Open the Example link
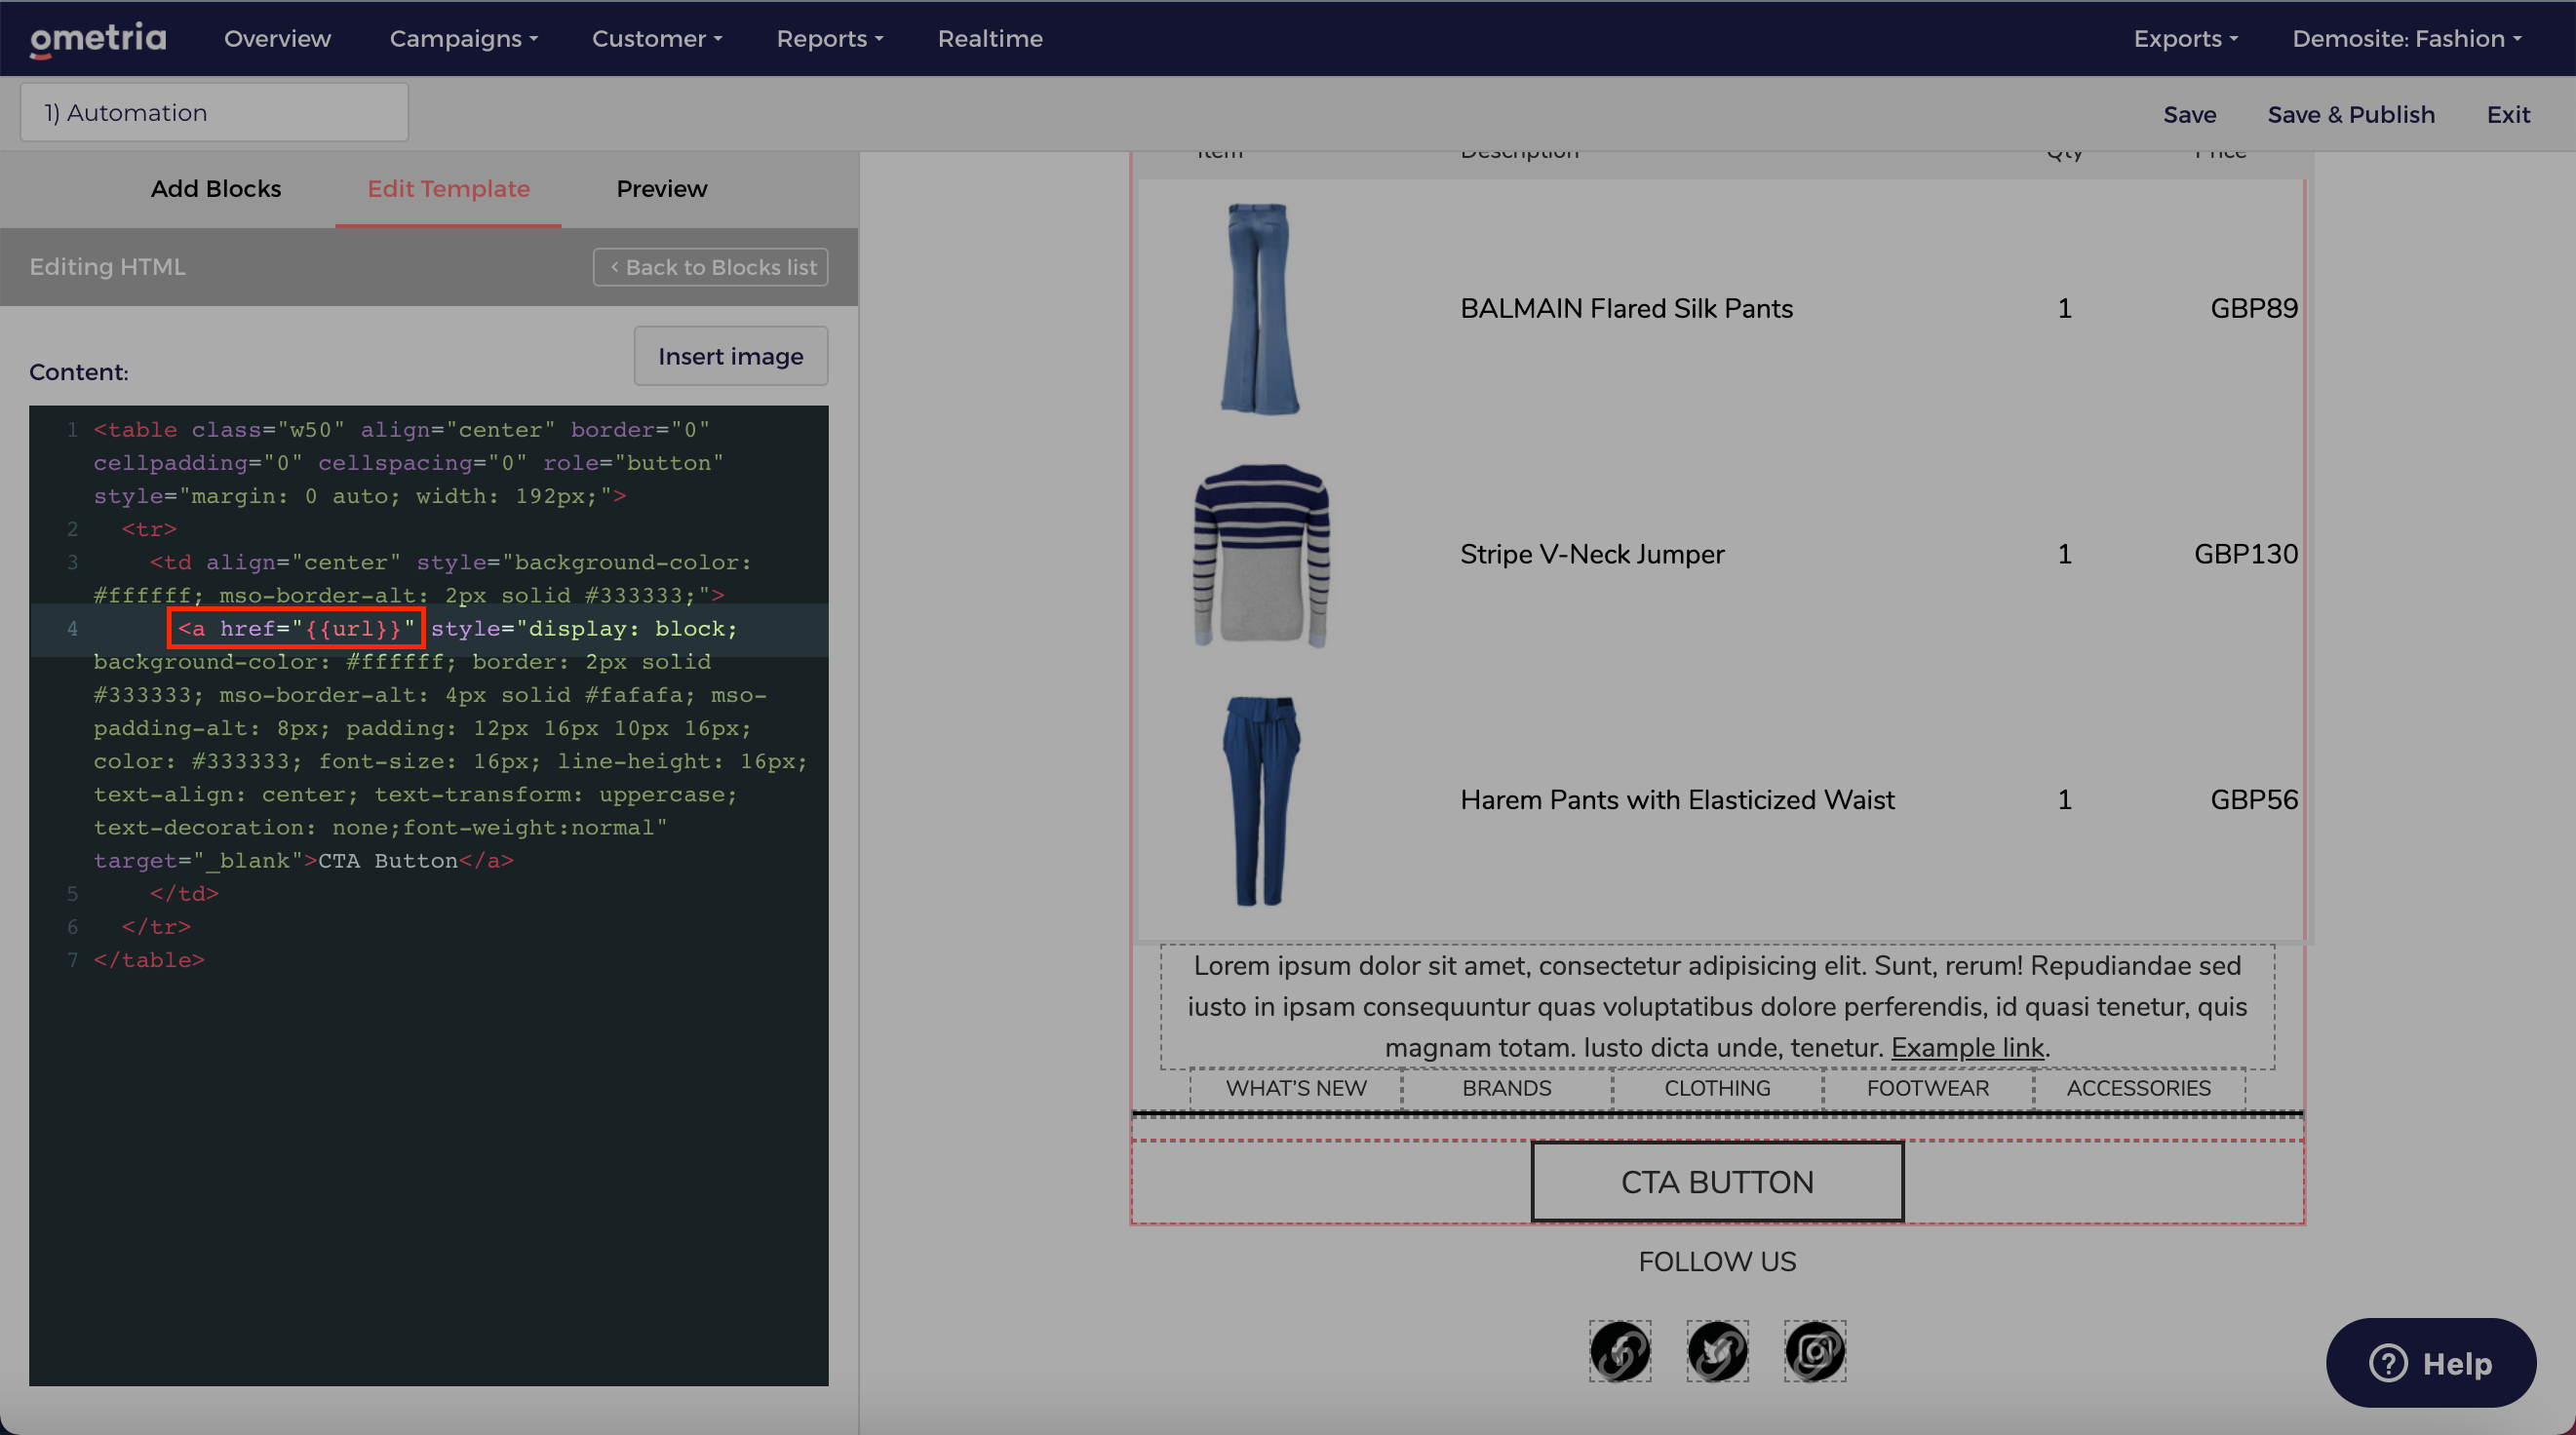The image size is (2576, 1435). (x=1967, y=1048)
